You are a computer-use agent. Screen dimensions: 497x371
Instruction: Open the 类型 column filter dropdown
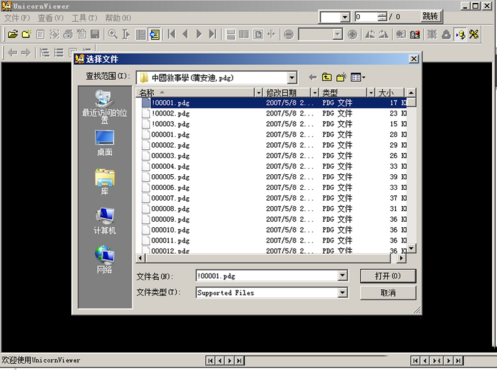pos(371,92)
